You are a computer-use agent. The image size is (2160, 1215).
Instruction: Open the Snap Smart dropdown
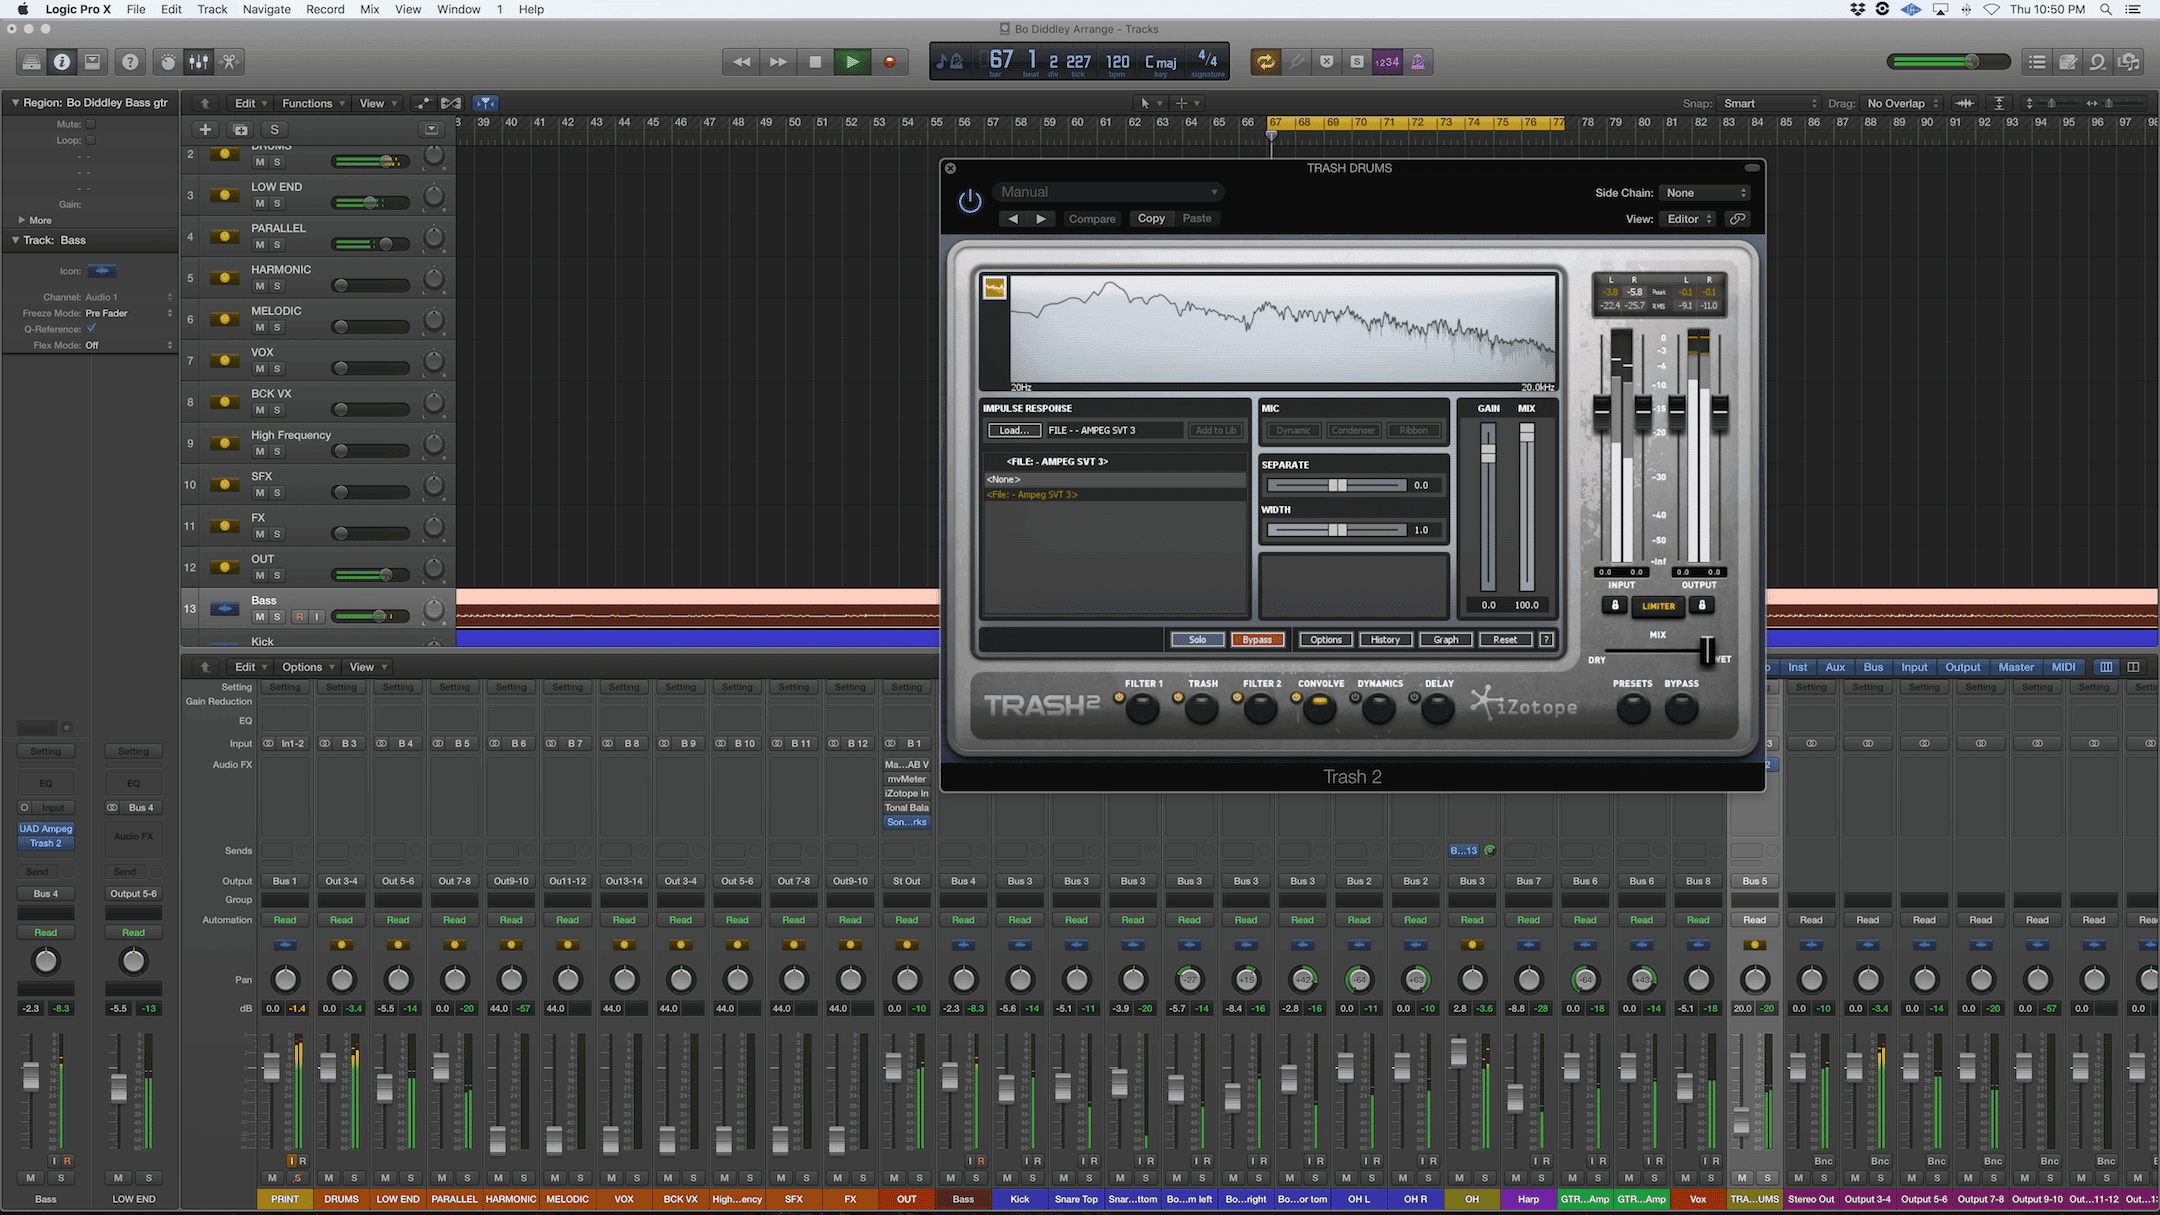tap(1769, 103)
